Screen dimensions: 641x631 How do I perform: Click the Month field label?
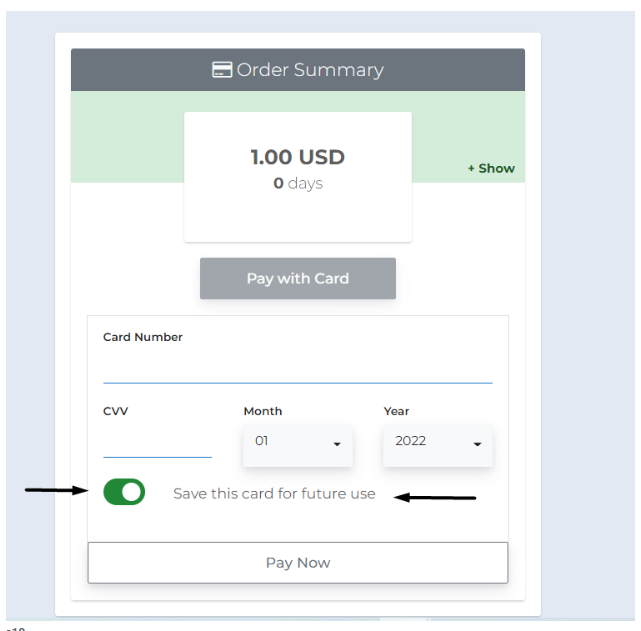pyautogui.click(x=263, y=411)
